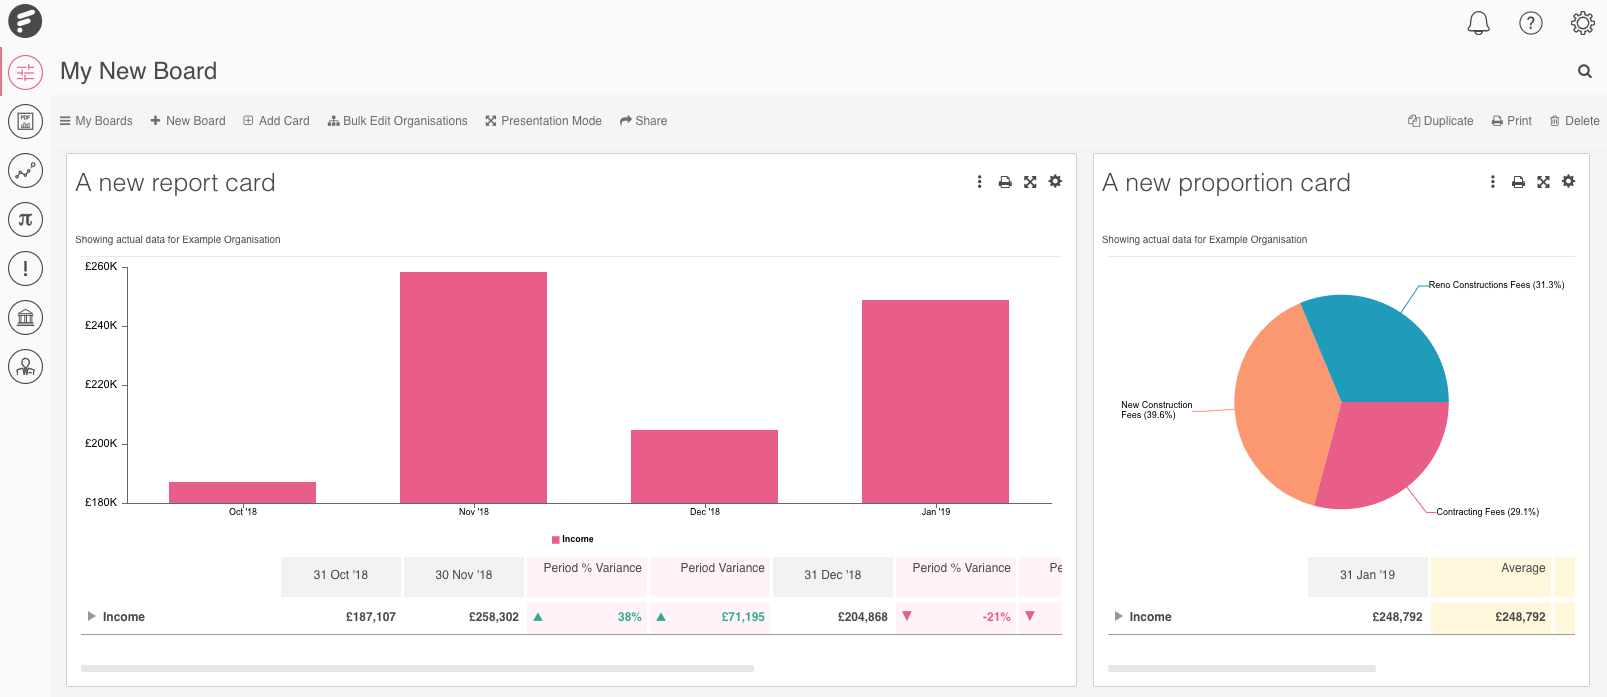Open the forecasting line chart sidebar icon

point(25,170)
